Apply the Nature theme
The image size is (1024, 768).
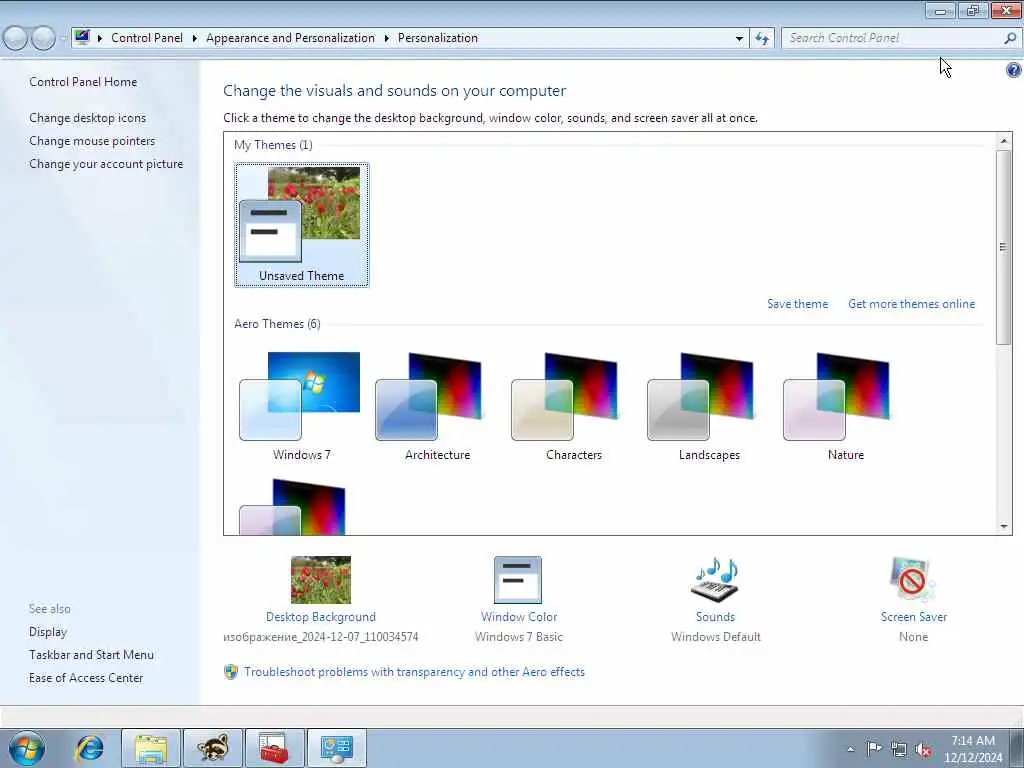(x=845, y=406)
